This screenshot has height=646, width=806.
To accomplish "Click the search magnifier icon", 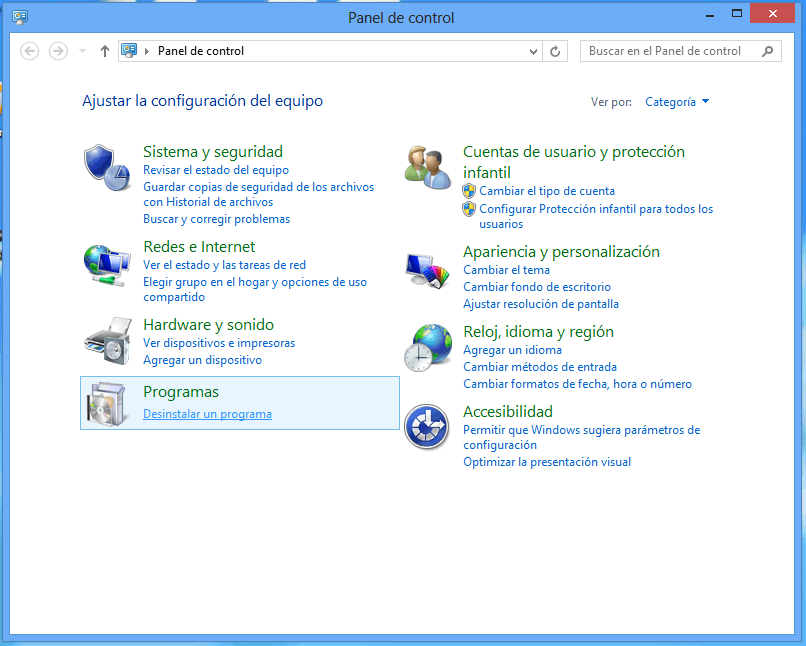I will point(767,51).
